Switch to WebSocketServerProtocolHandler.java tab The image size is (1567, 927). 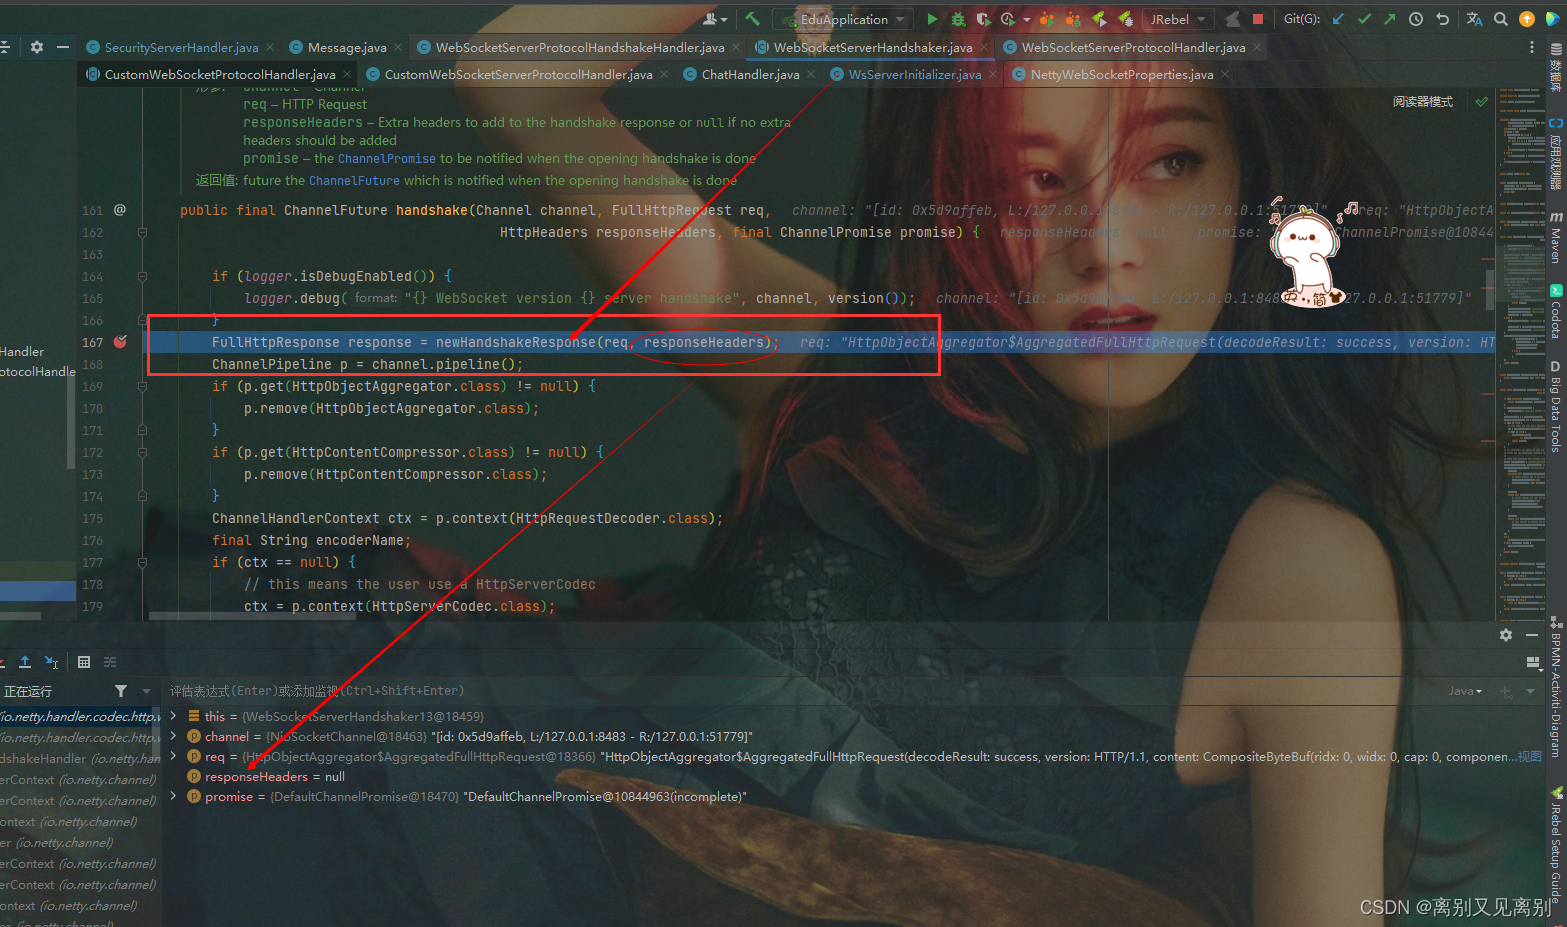click(1133, 47)
